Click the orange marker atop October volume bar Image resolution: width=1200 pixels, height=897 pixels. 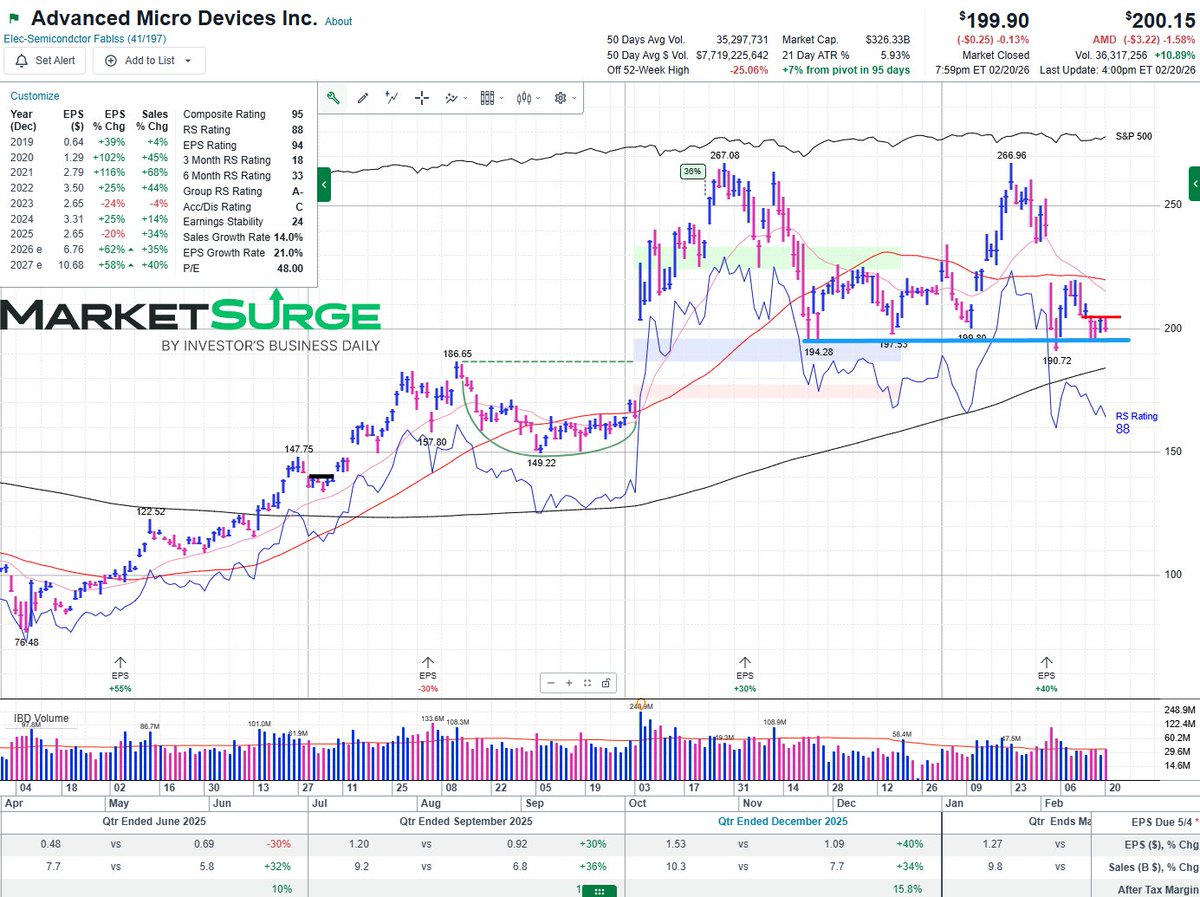tap(640, 704)
